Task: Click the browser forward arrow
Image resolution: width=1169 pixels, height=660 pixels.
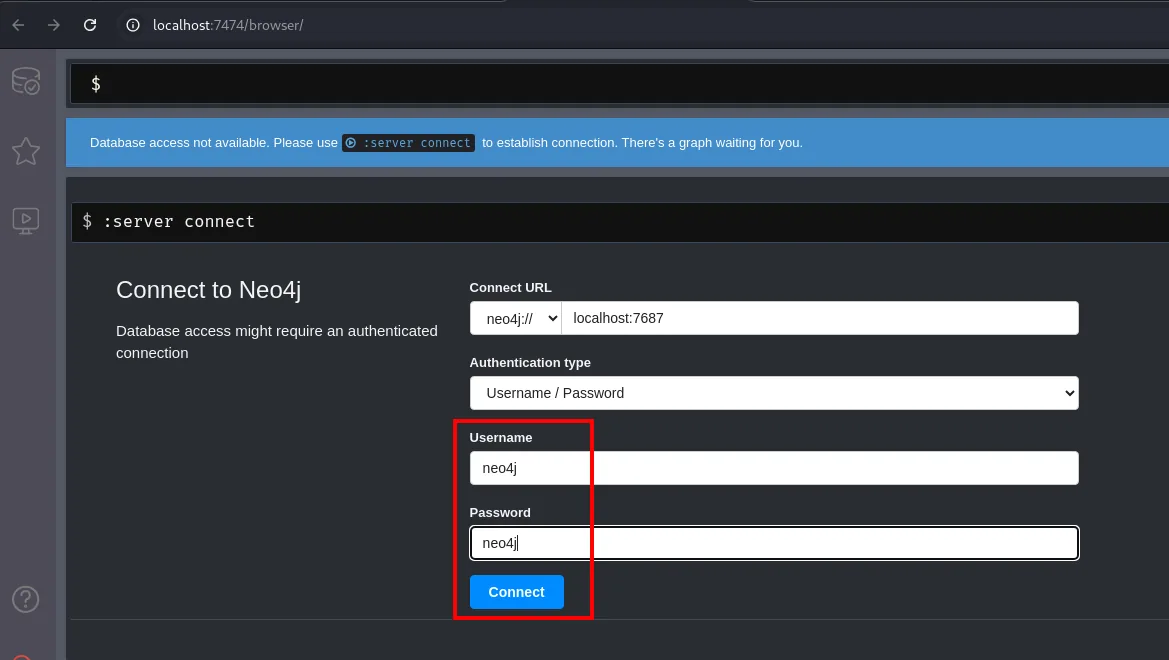Action: 54,25
